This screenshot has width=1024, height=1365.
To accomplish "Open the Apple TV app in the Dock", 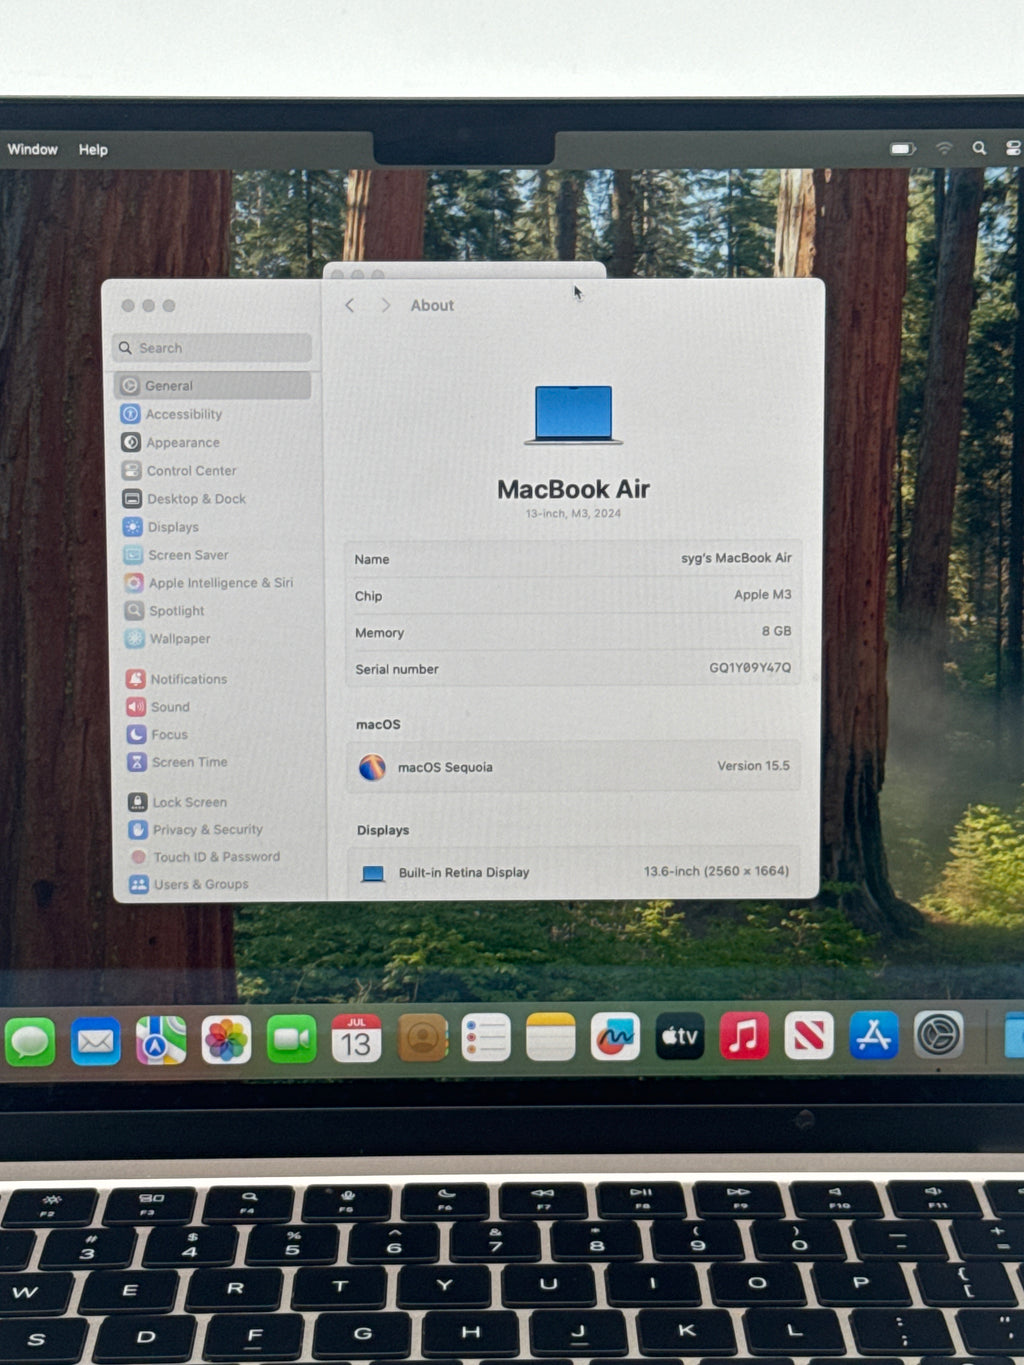I will [x=680, y=1036].
